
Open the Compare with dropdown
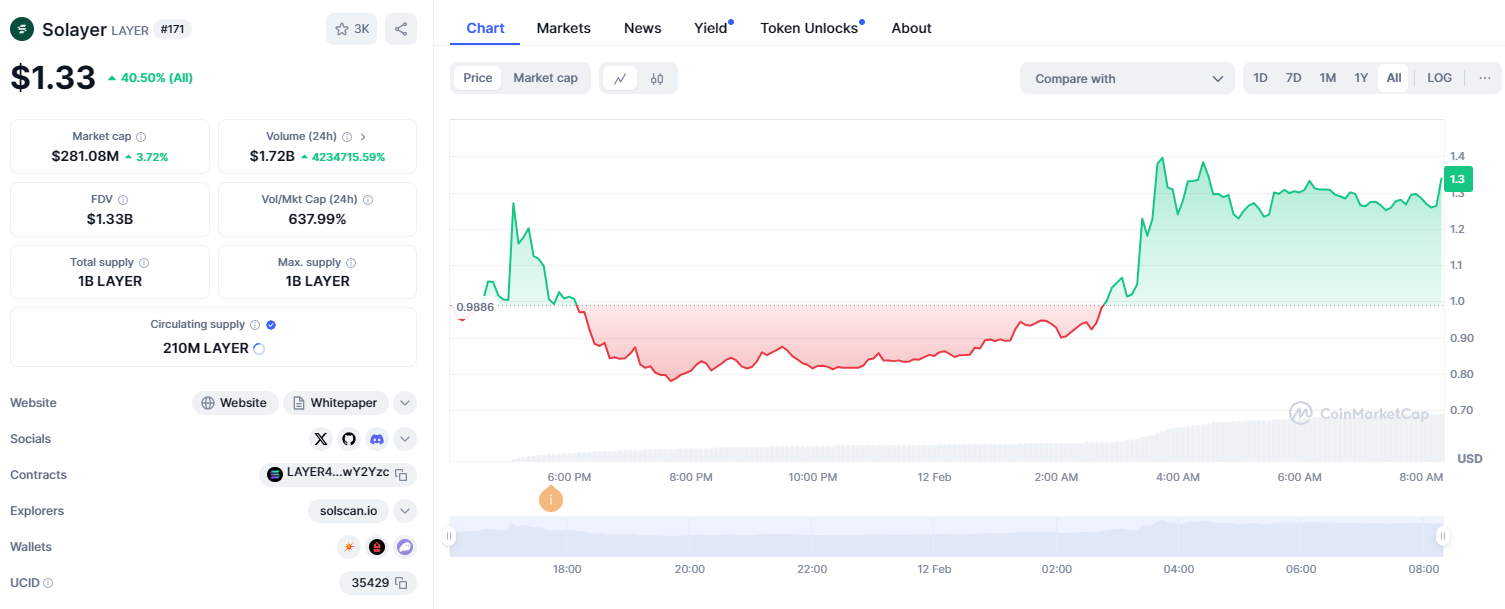click(1127, 78)
